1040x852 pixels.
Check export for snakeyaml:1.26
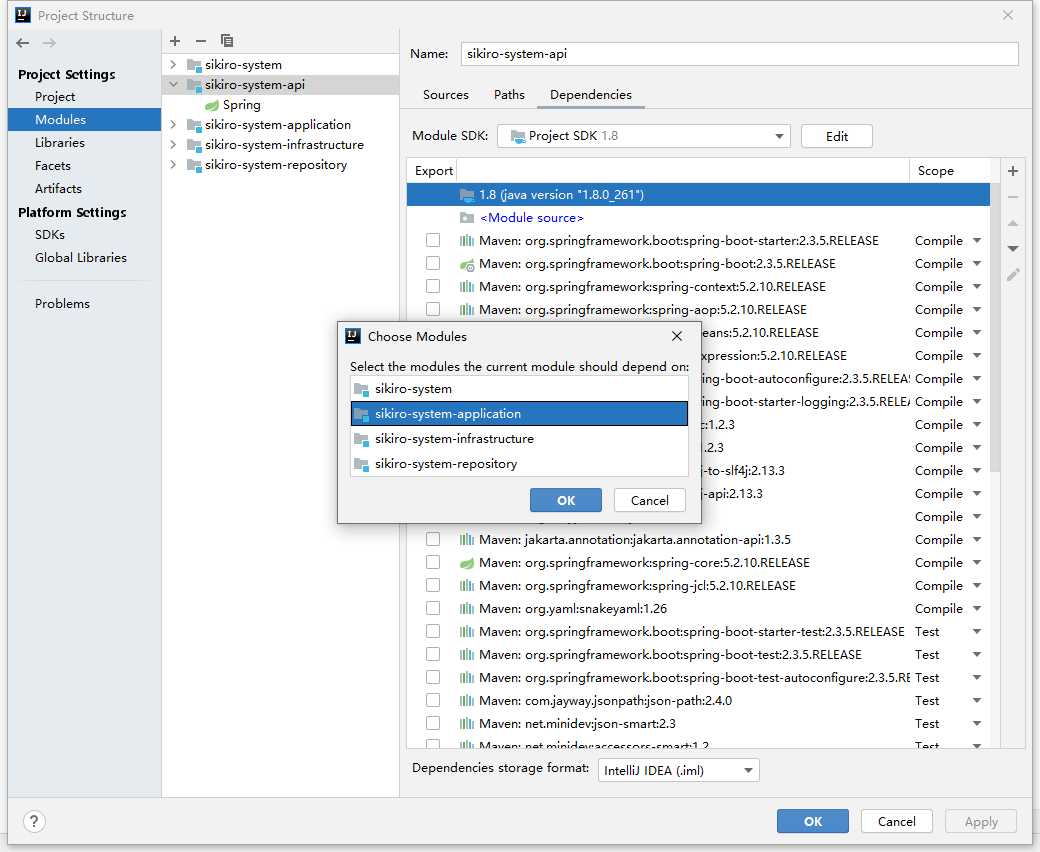tap(433, 609)
